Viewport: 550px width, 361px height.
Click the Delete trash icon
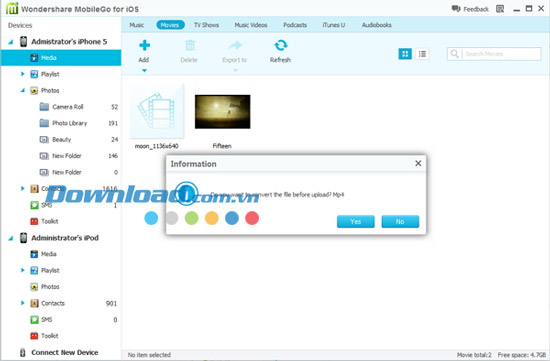(x=190, y=46)
